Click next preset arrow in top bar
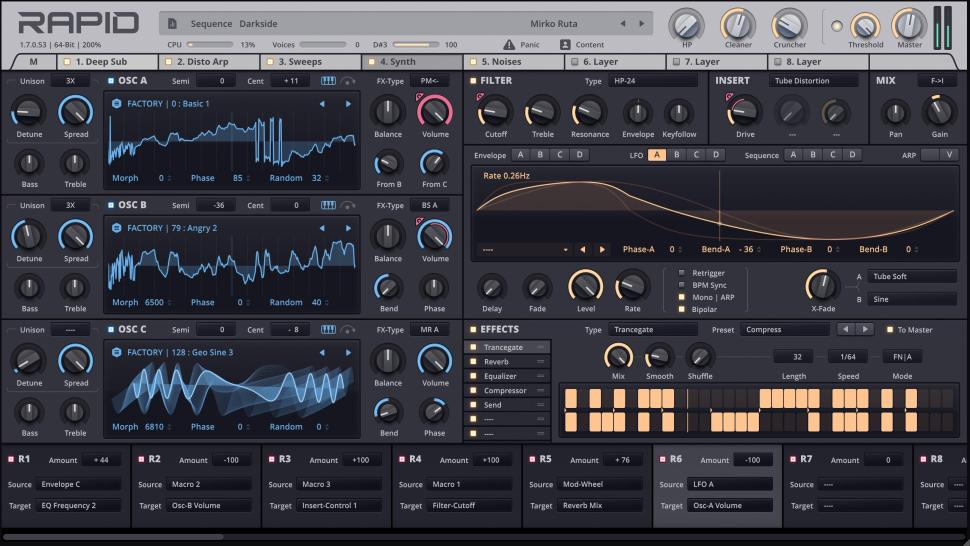 pyautogui.click(x=641, y=23)
